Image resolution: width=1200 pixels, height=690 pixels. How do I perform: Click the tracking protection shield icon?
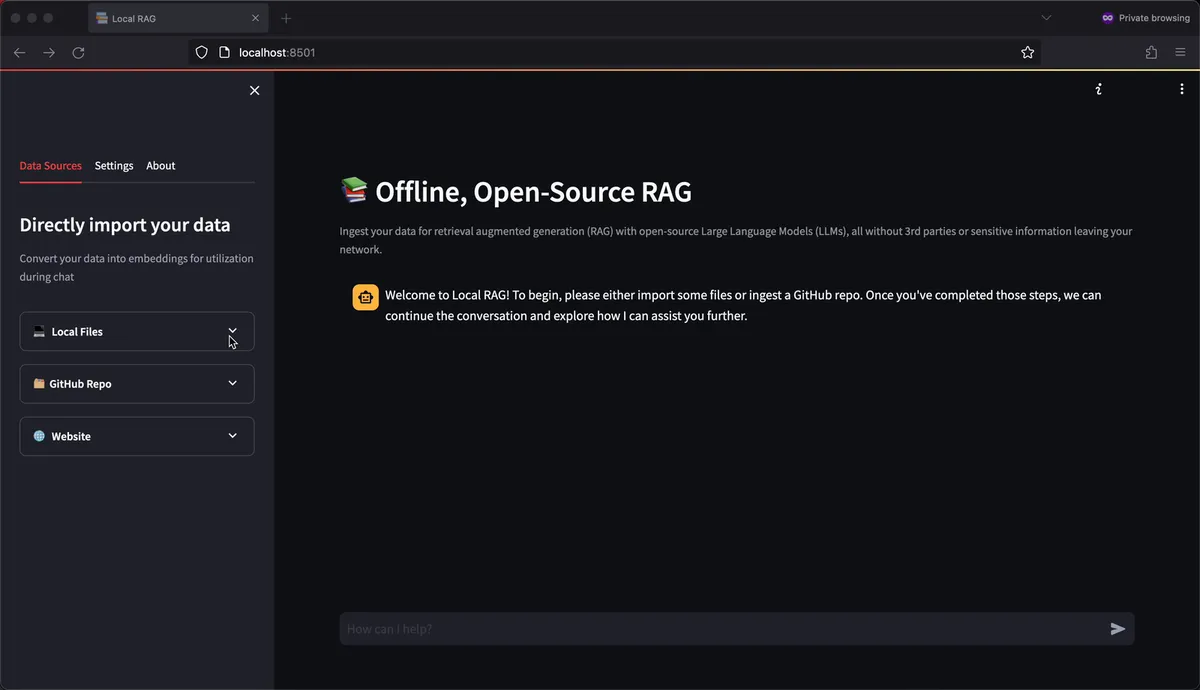pyautogui.click(x=201, y=52)
